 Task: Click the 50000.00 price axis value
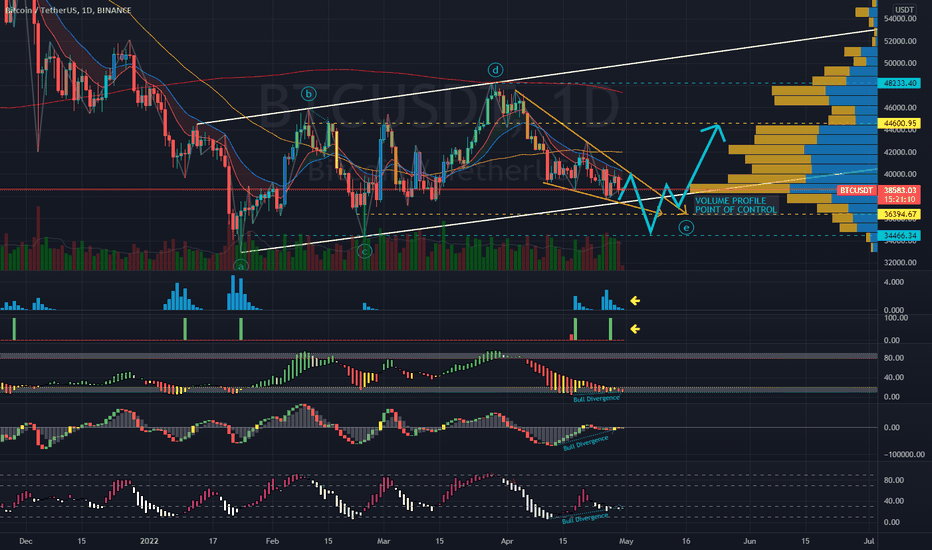[900, 63]
